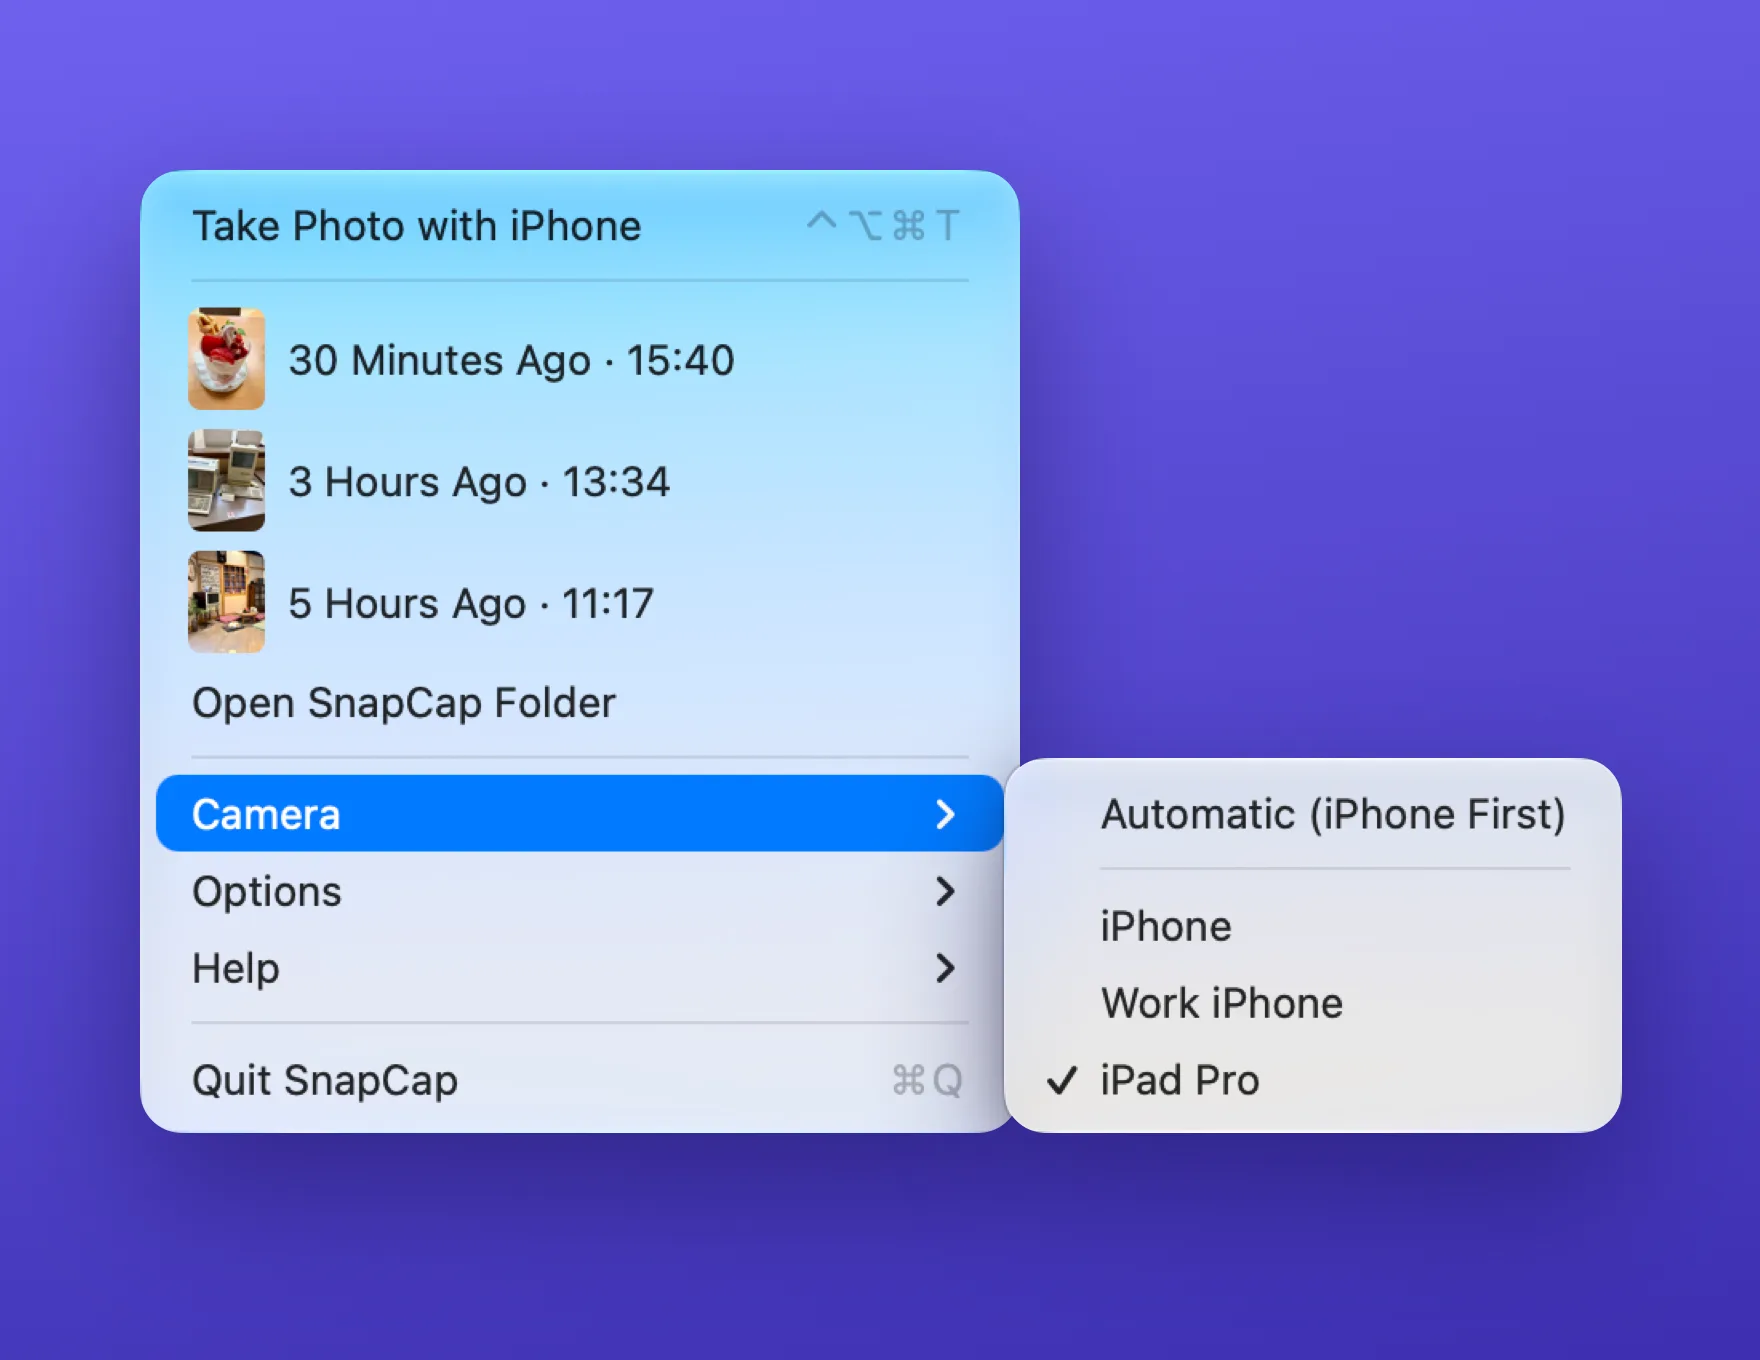Select the checked iPad Pro camera
Screen dimensions: 1760x1360
pos(1312,1080)
